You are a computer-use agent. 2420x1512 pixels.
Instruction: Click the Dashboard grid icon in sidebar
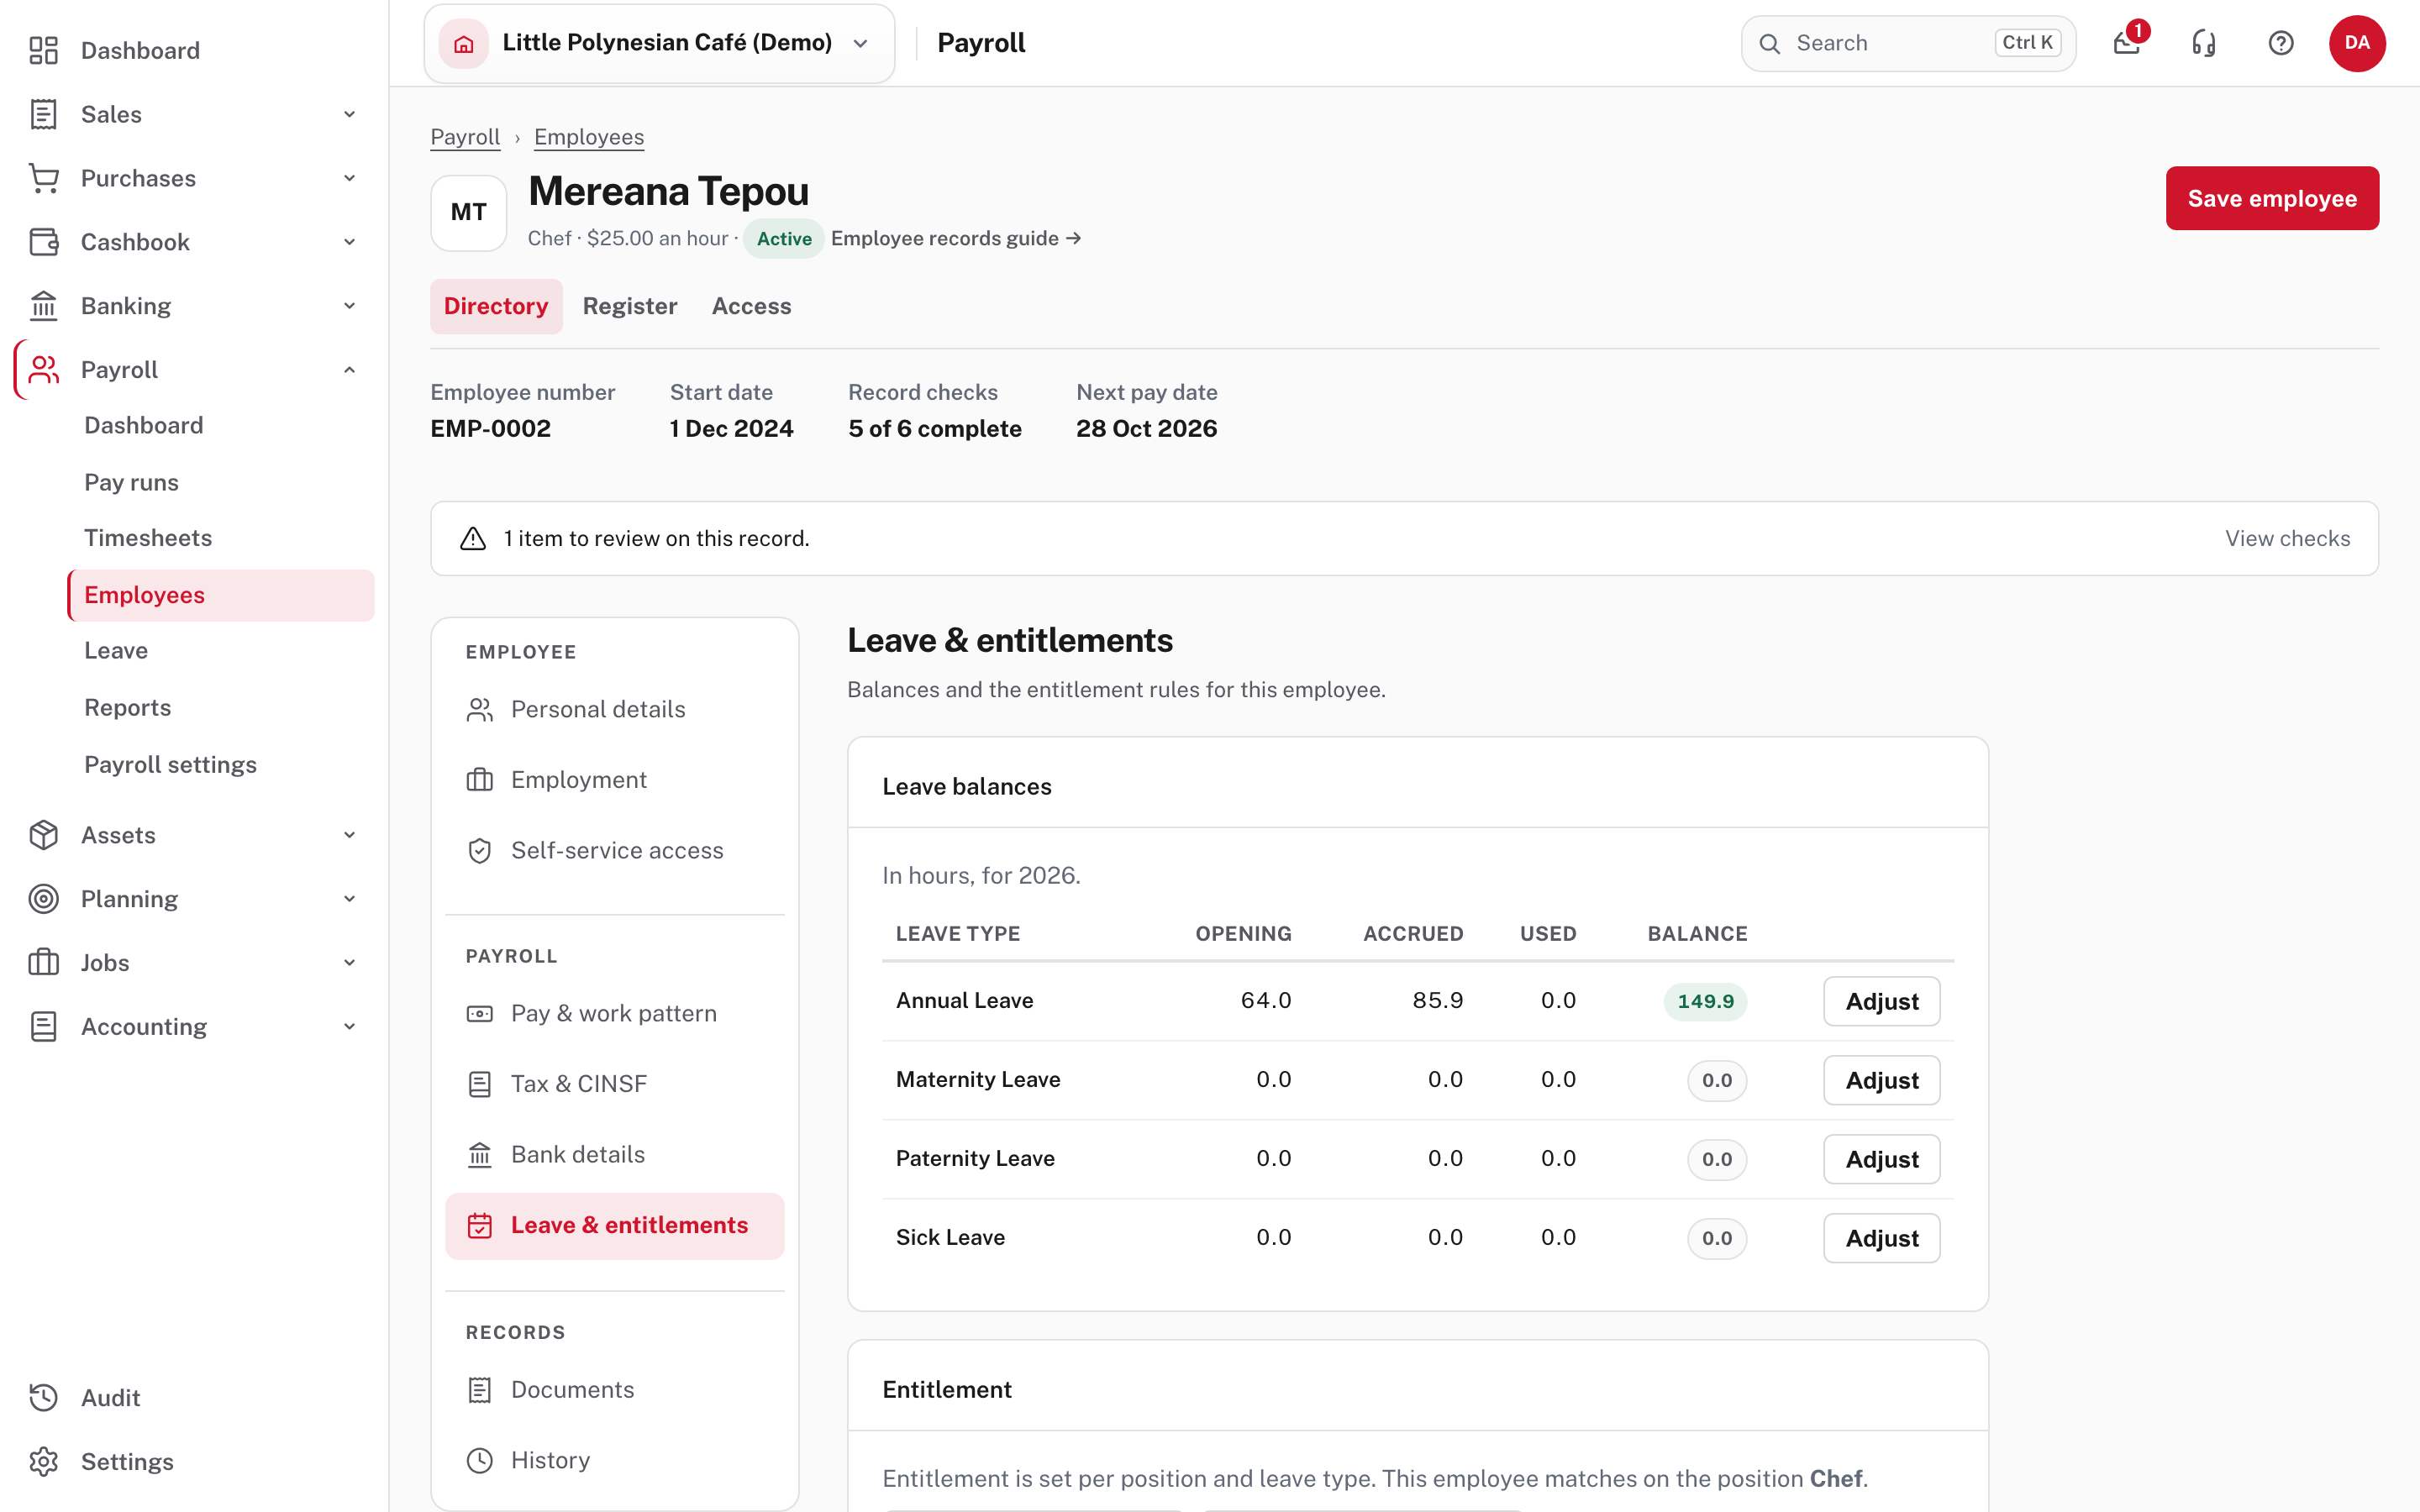tap(43, 50)
